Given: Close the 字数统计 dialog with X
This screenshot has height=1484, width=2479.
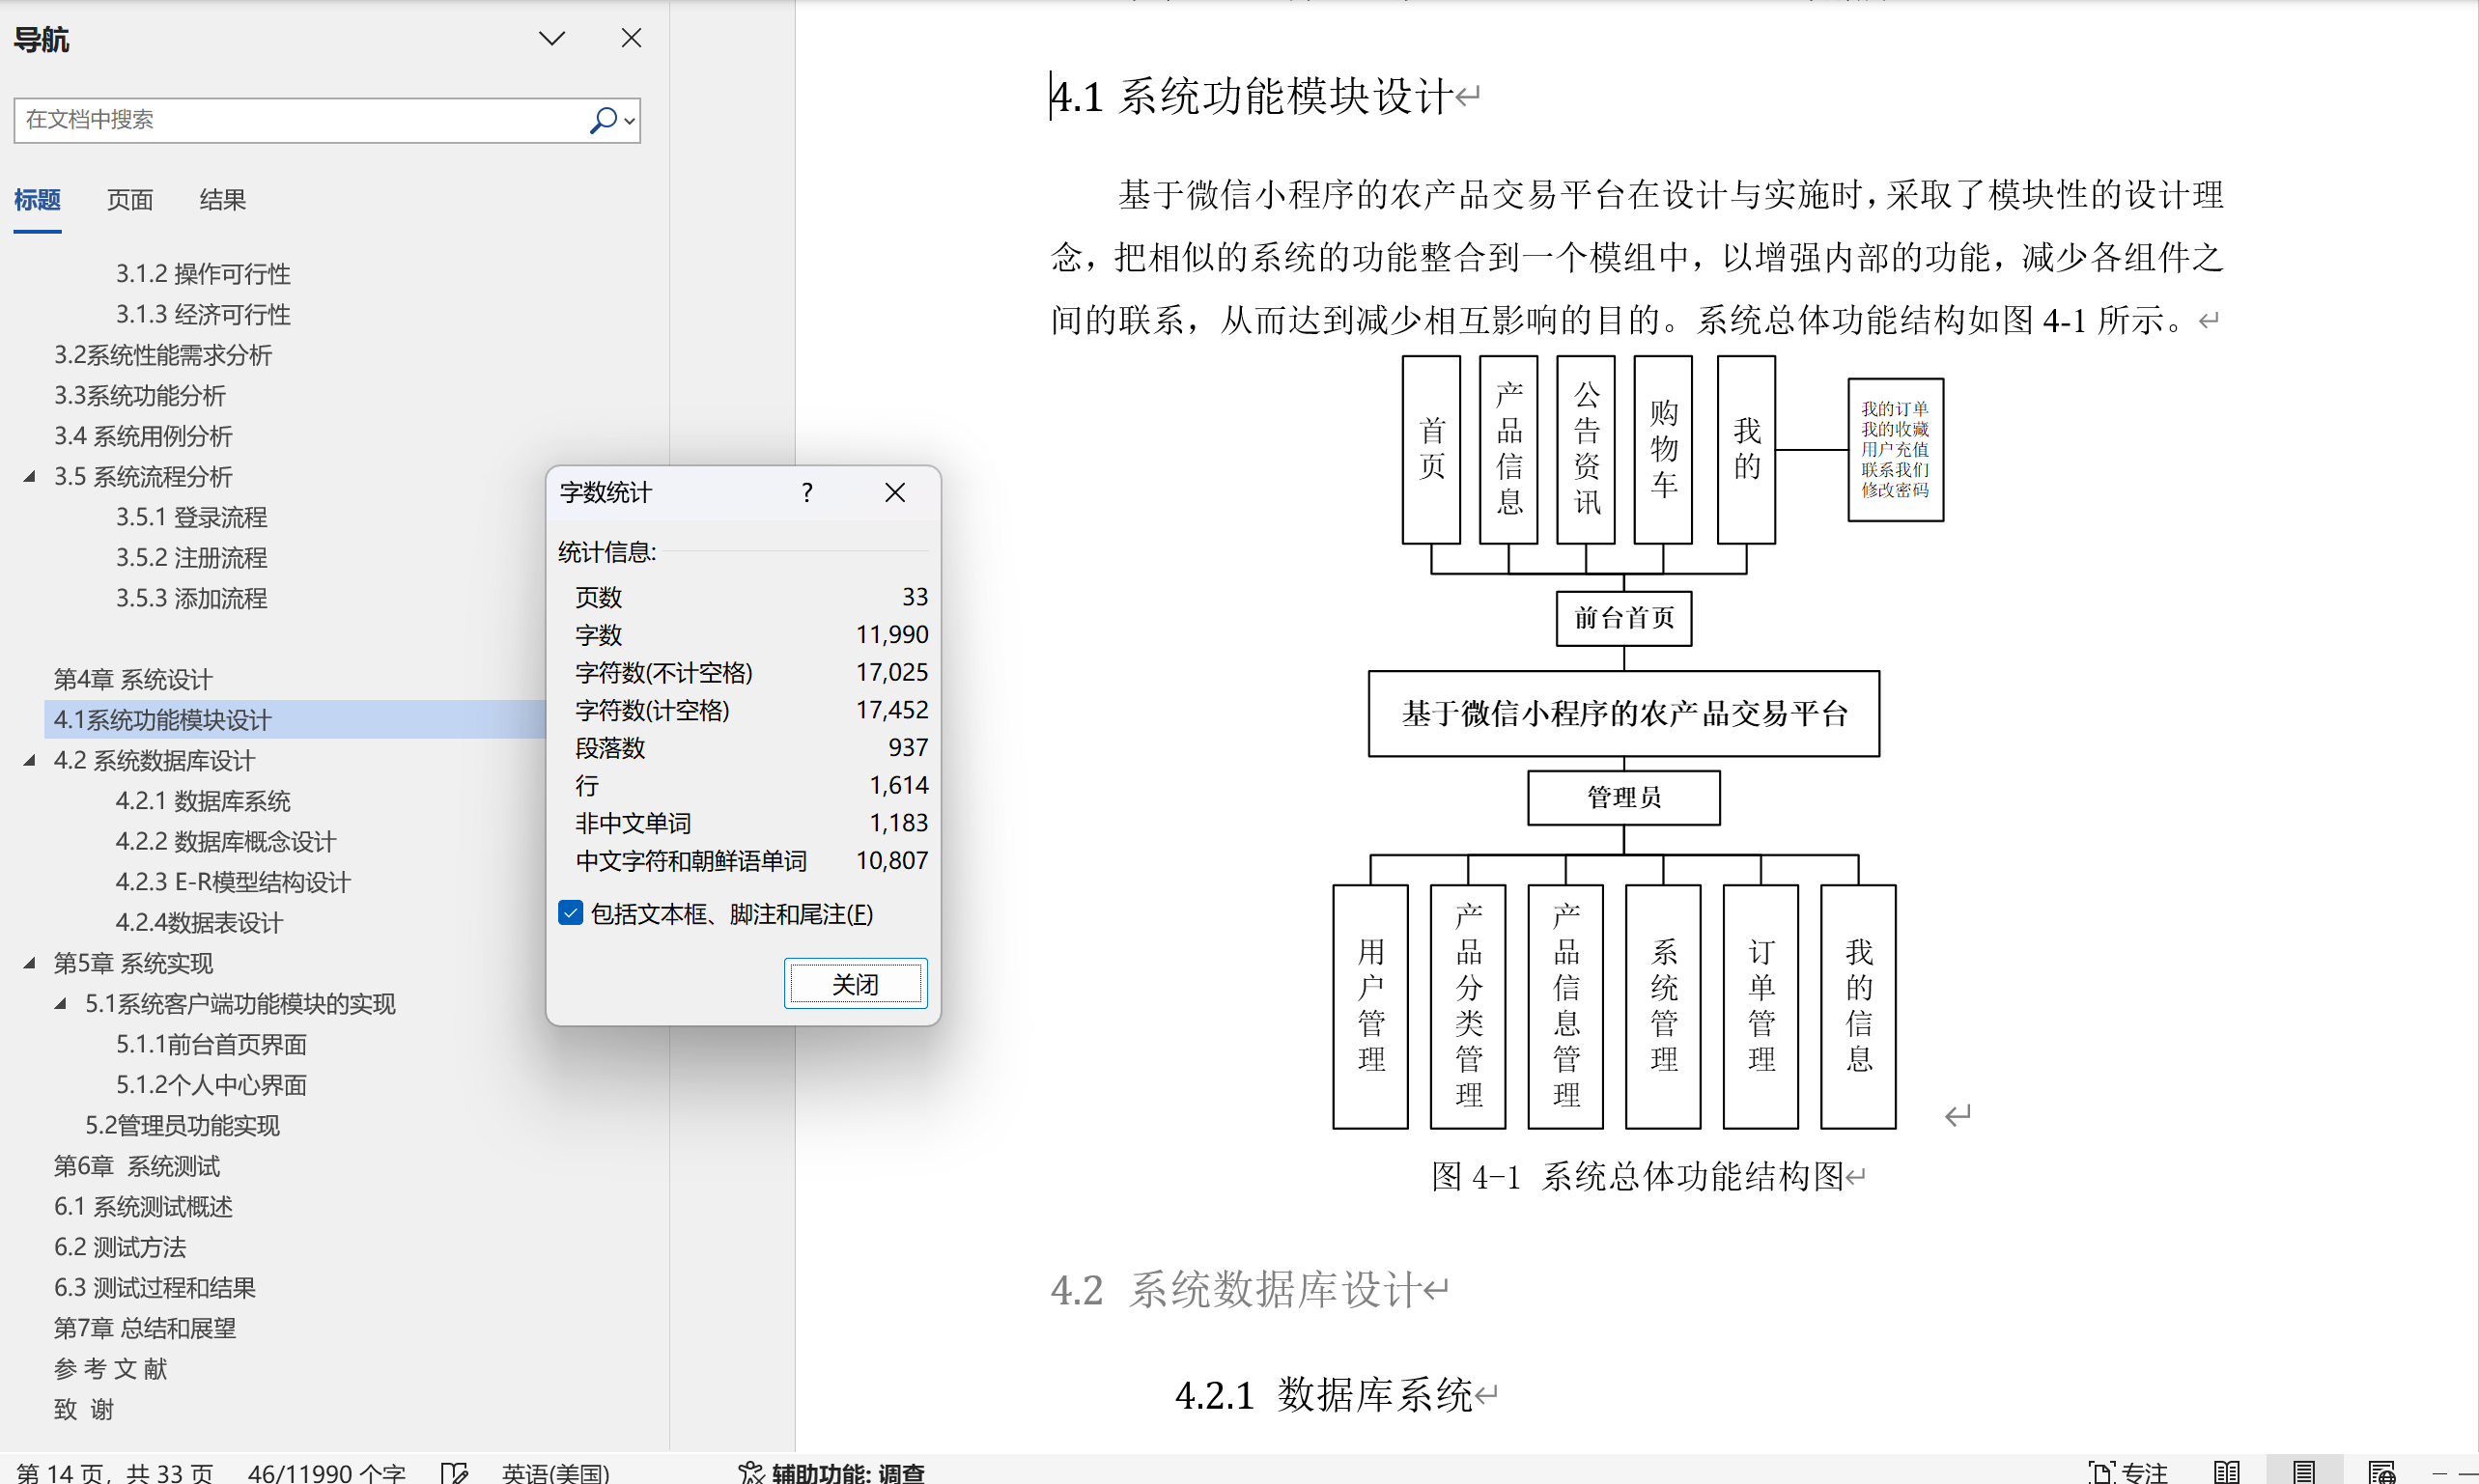Looking at the screenshot, I should [x=895, y=492].
